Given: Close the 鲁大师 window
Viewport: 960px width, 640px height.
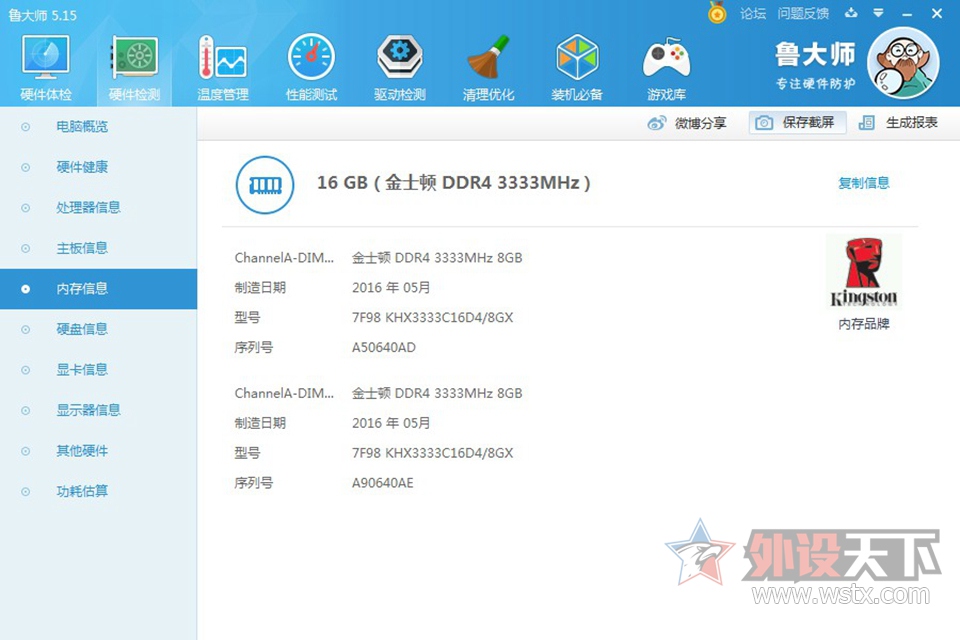Looking at the screenshot, I should pyautogui.click(x=937, y=13).
